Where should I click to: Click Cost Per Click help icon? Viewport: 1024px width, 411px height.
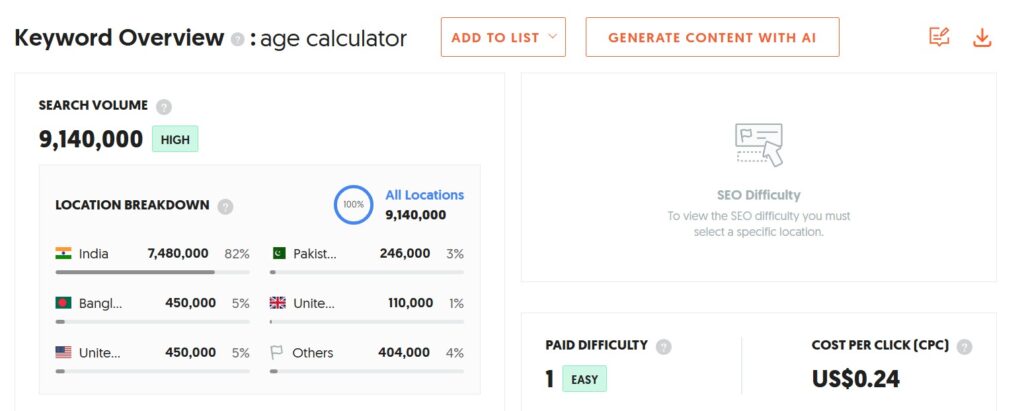click(x=964, y=347)
